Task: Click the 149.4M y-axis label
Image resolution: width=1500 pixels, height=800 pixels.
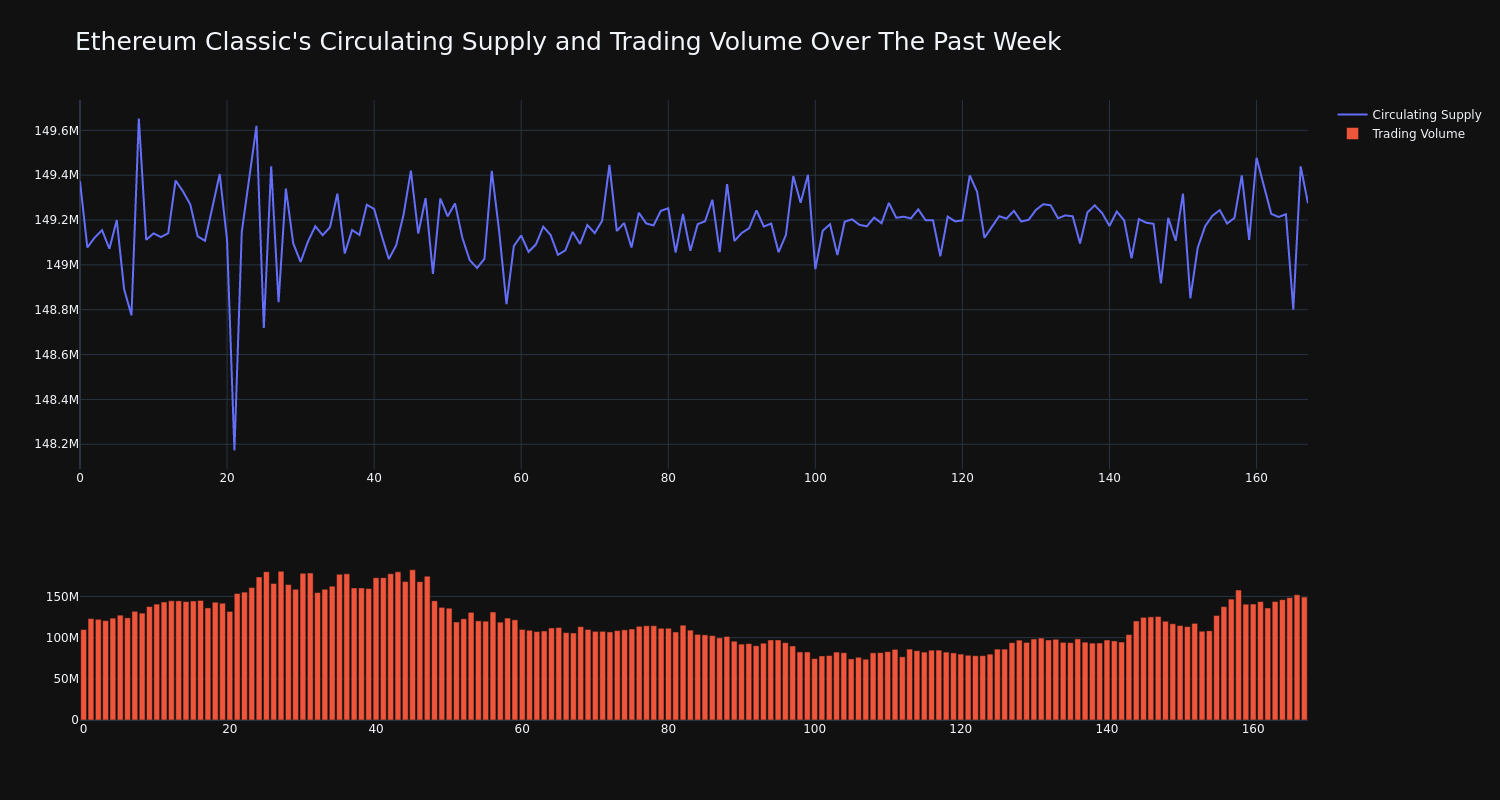Action: tap(56, 175)
